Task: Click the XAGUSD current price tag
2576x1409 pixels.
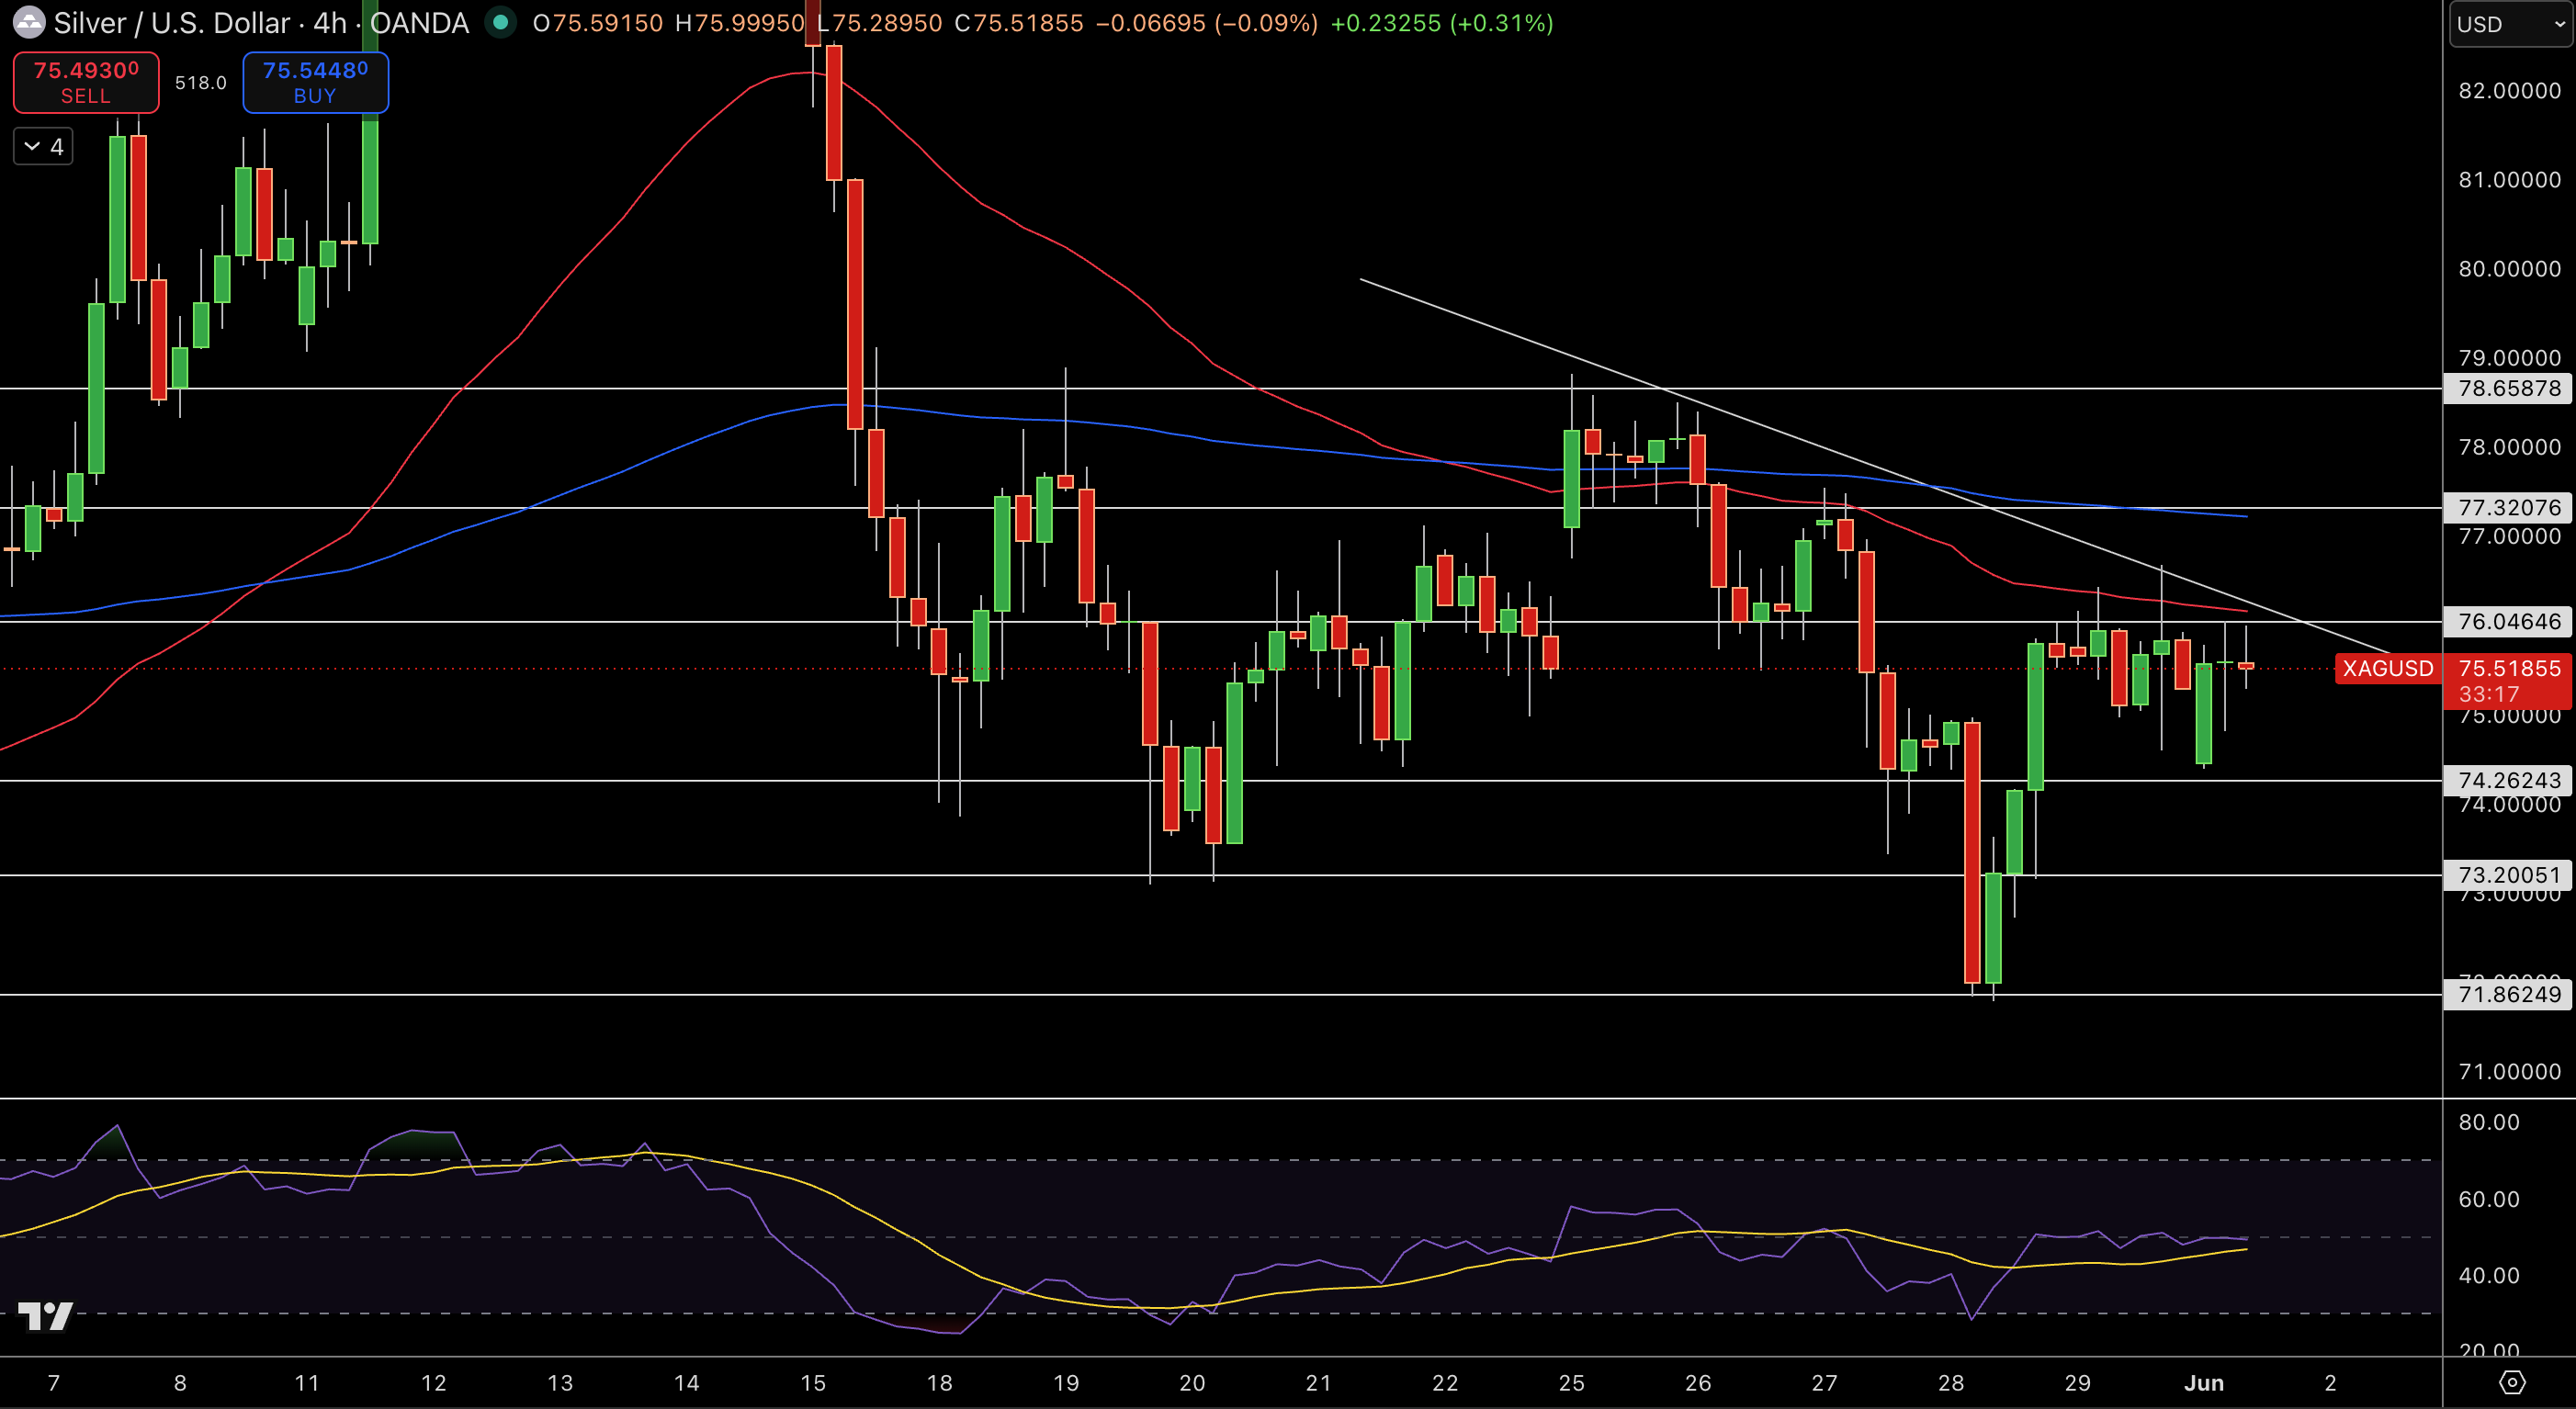Action: (2388, 668)
